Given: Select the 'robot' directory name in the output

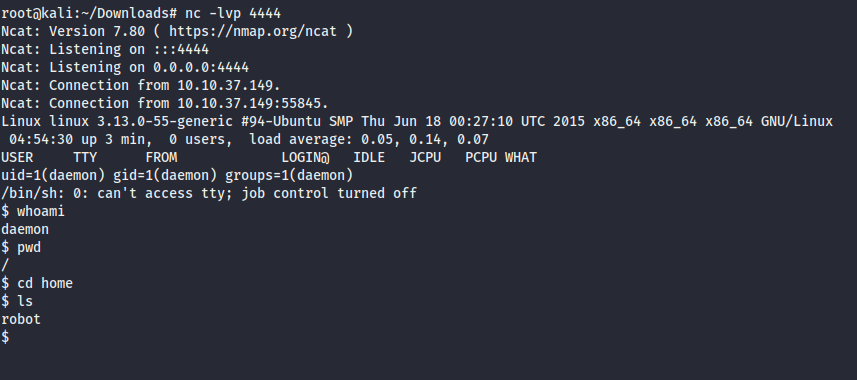Looking at the screenshot, I should point(21,319).
